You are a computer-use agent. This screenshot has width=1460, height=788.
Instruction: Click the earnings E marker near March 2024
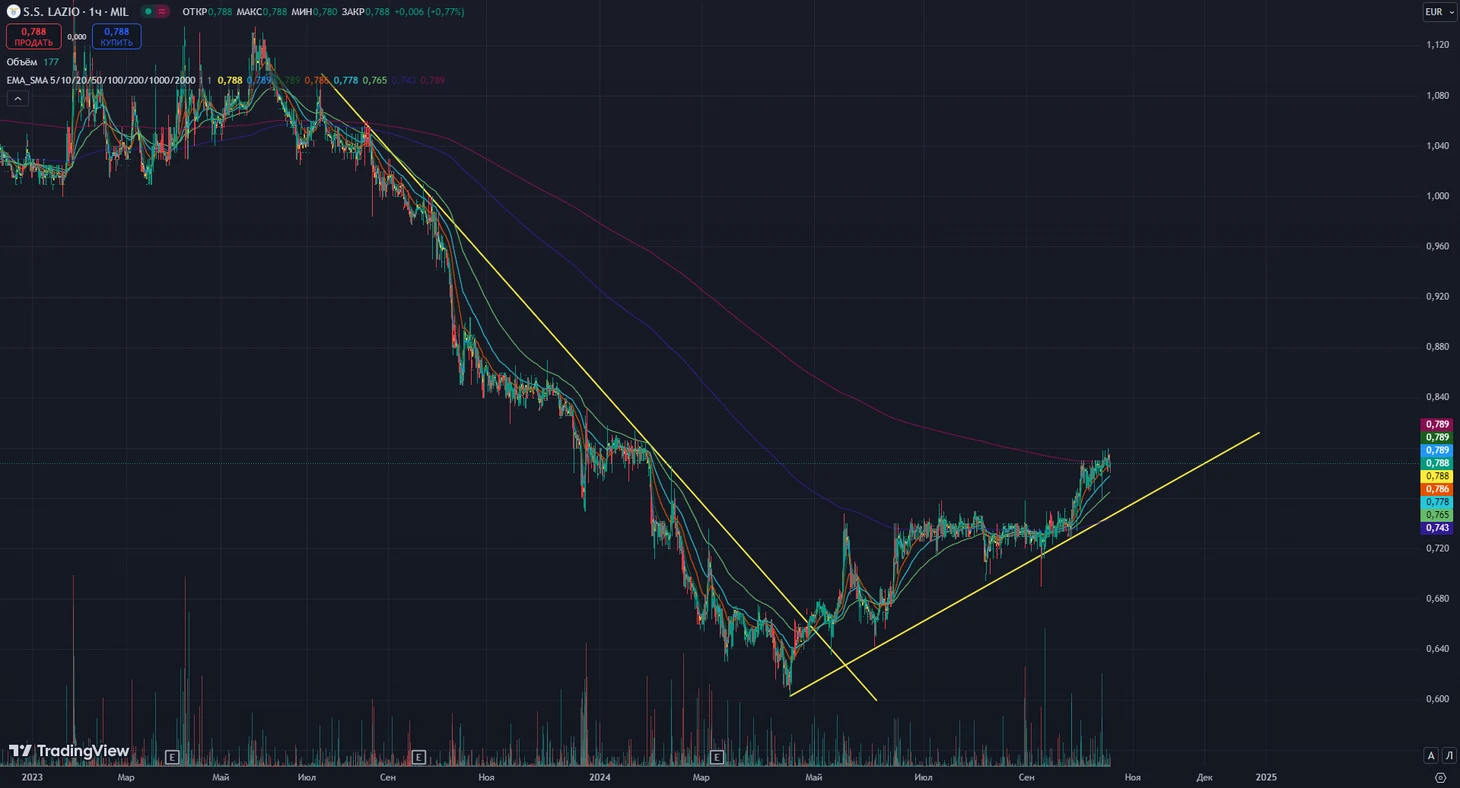click(x=716, y=757)
